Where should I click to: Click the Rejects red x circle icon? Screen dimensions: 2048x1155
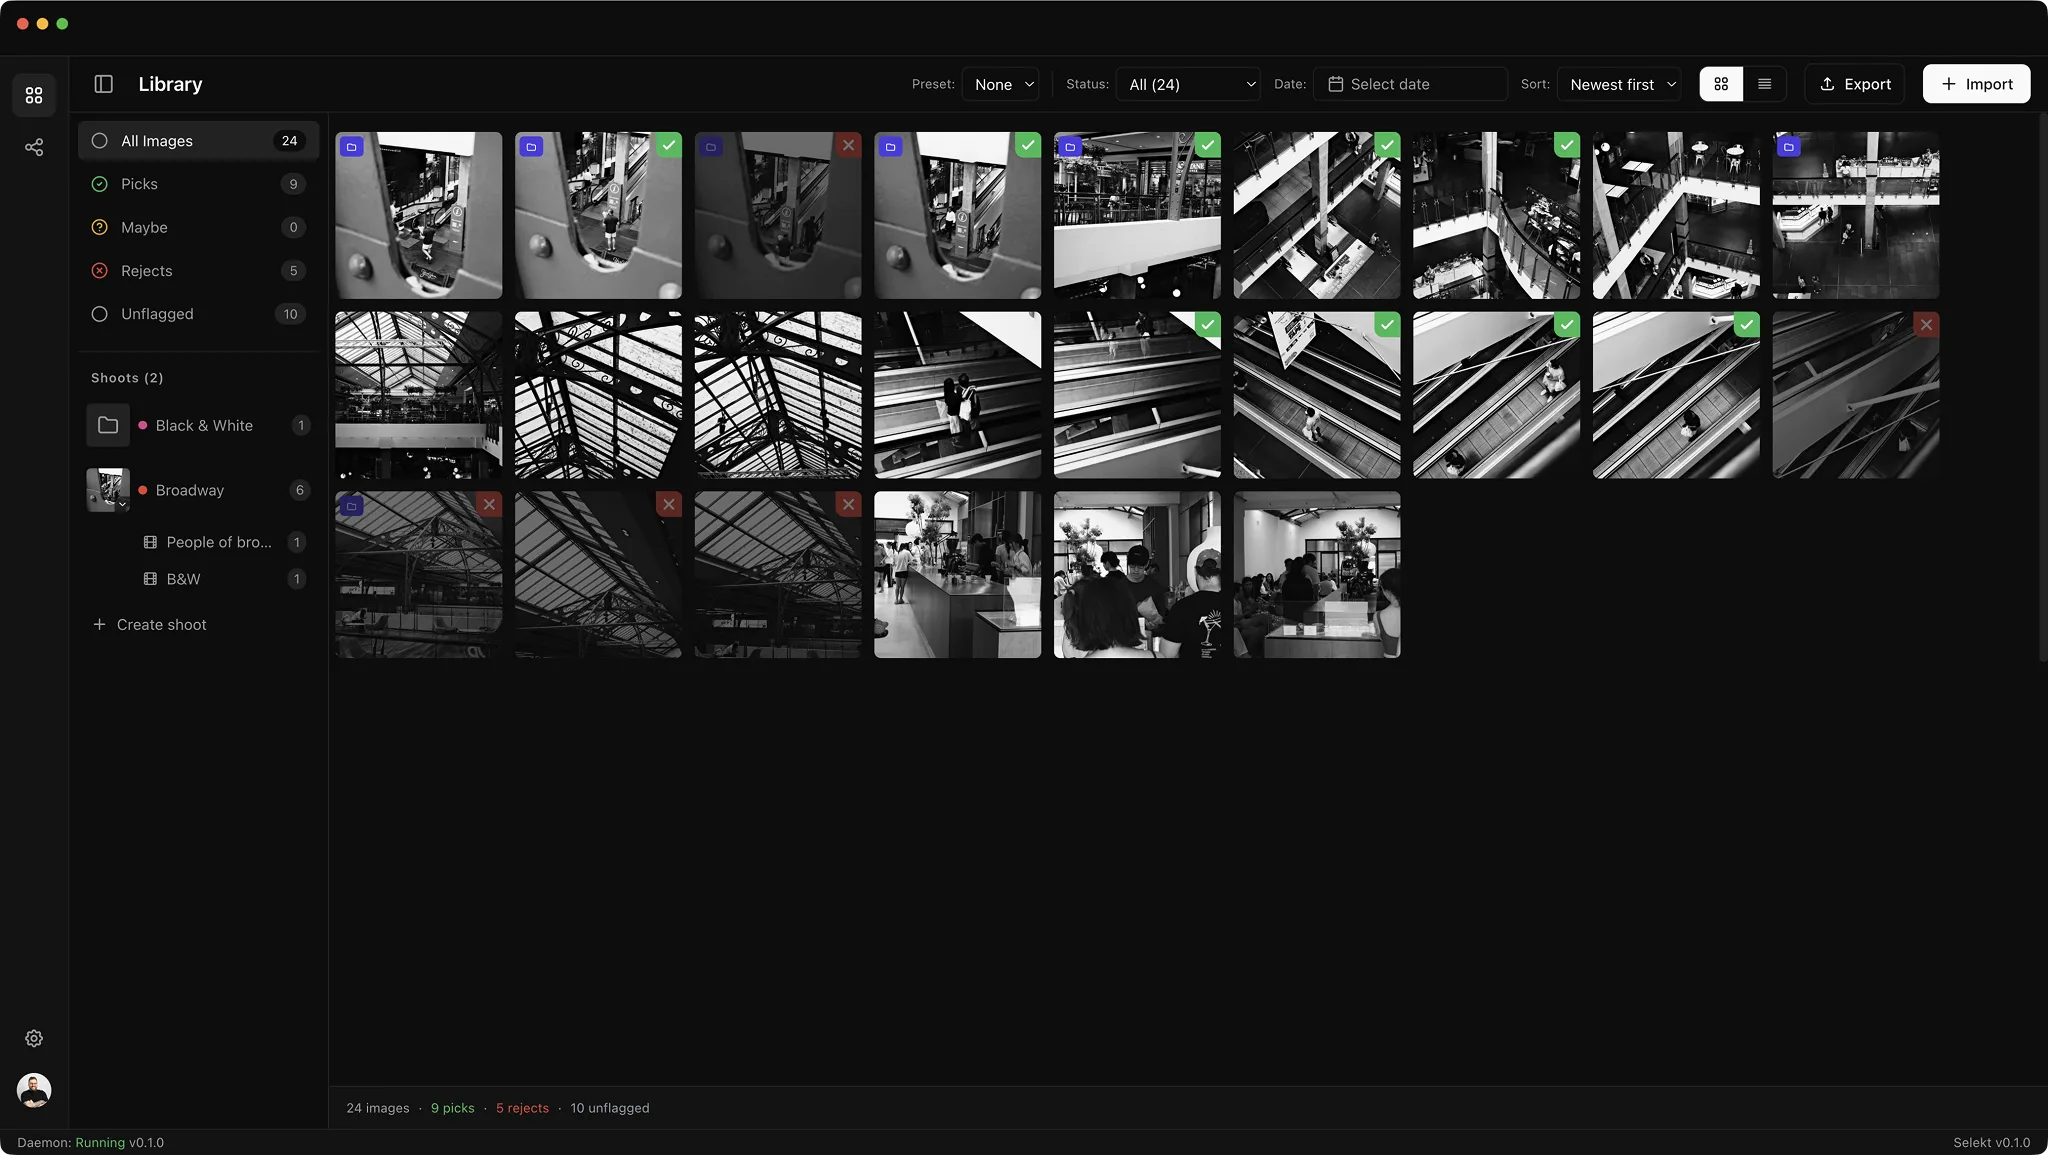100,271
